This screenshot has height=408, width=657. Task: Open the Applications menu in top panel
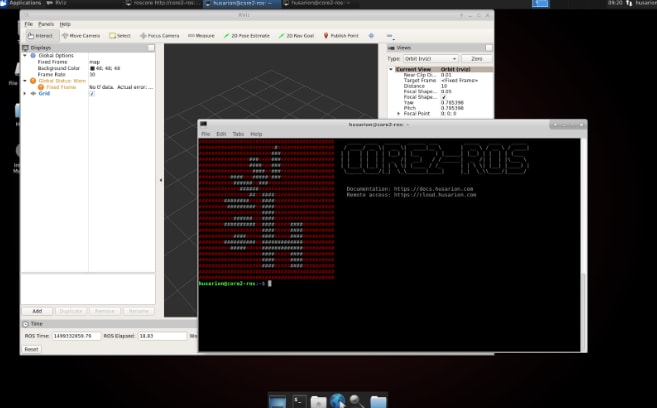21,3
